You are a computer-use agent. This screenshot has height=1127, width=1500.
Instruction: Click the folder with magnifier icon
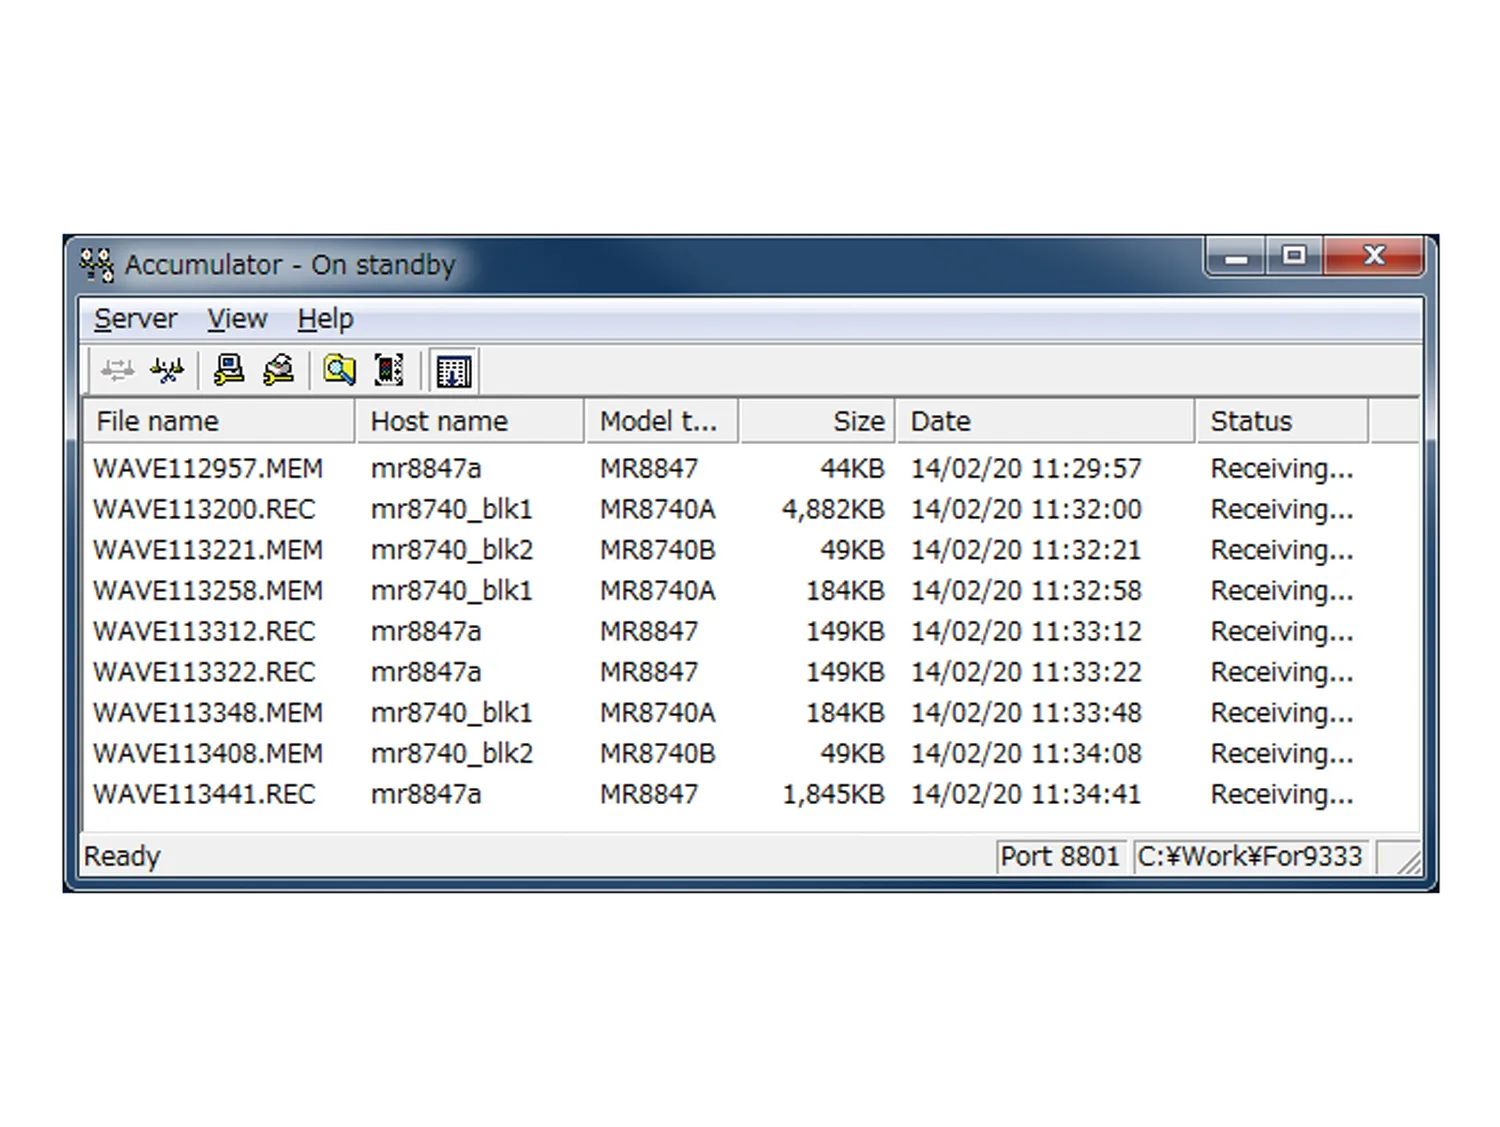tap(339, 371)
